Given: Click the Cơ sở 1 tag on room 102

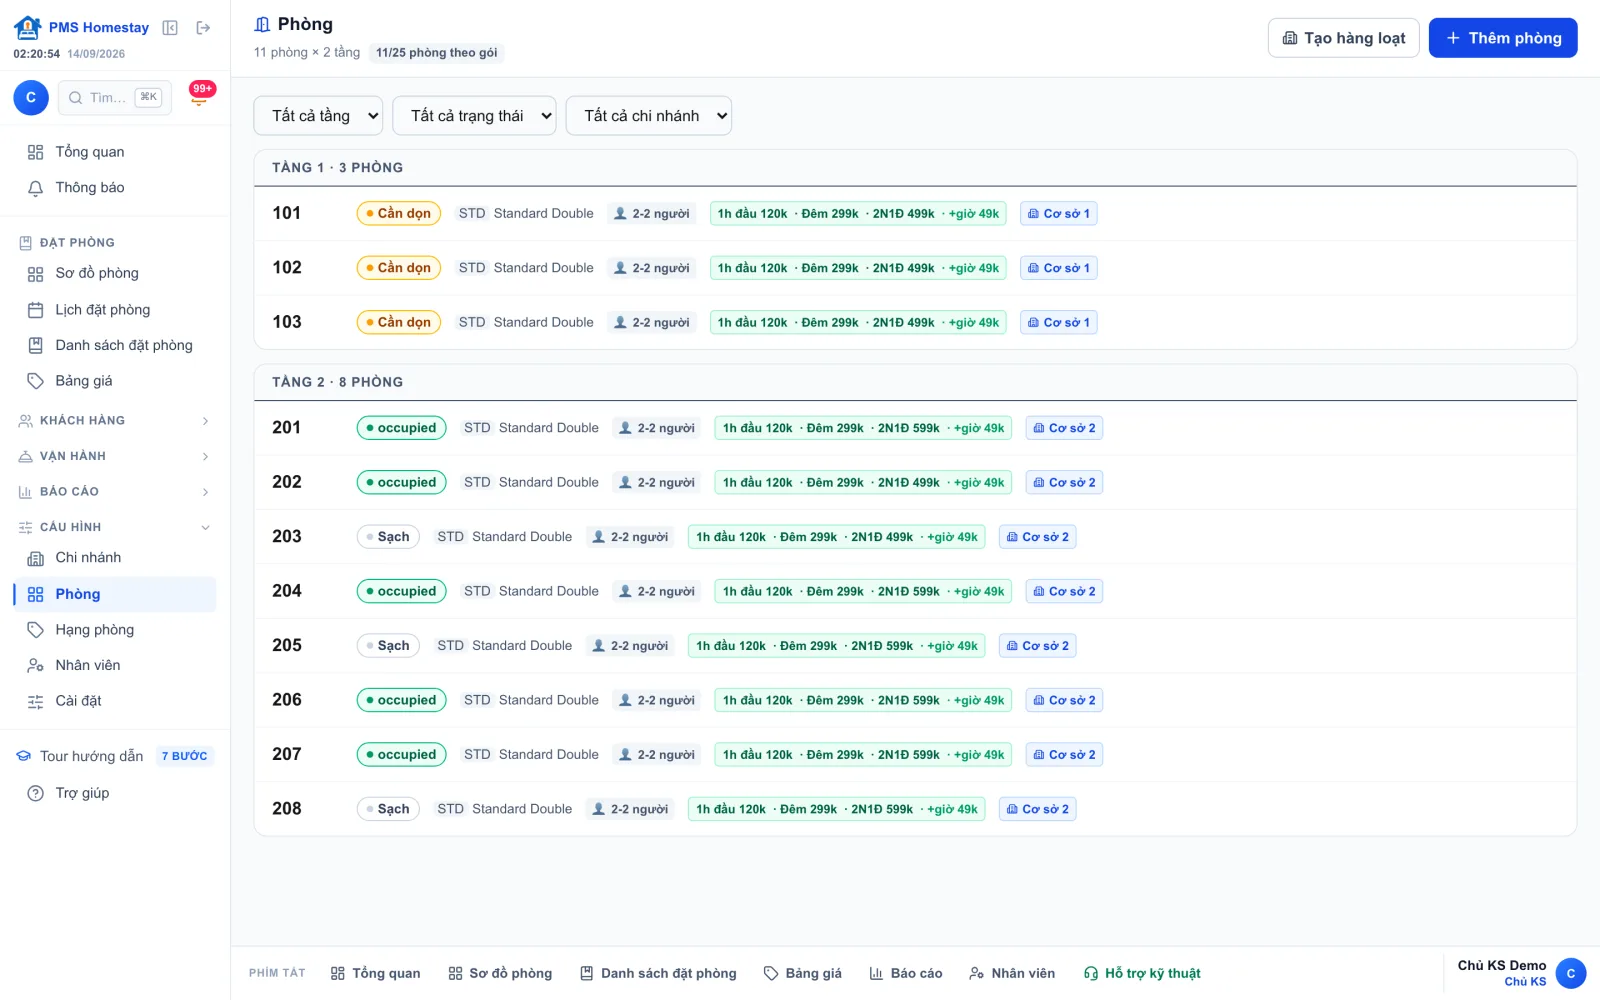Looking at the screenshot, I should (x=1059, y=268).
